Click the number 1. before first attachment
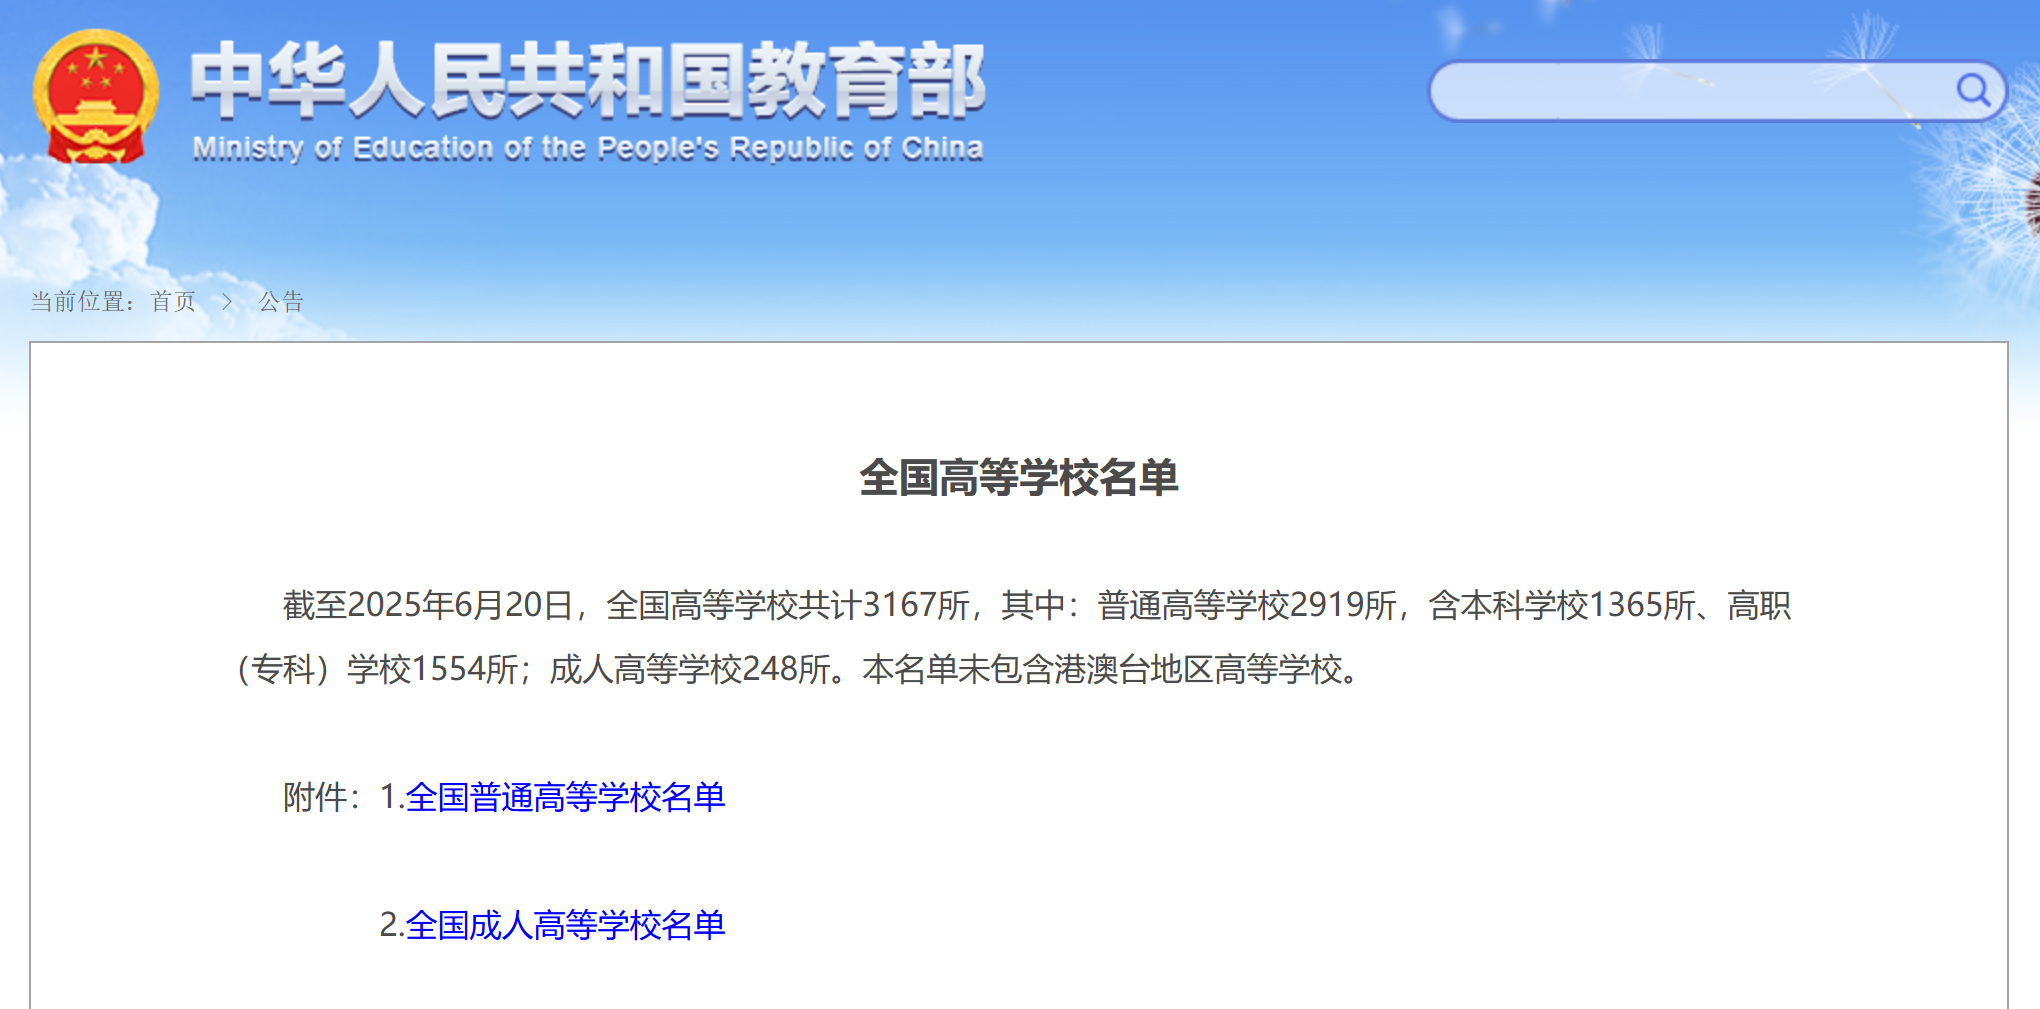This screenshot has height=1009, width=2040. pos(391,797)
